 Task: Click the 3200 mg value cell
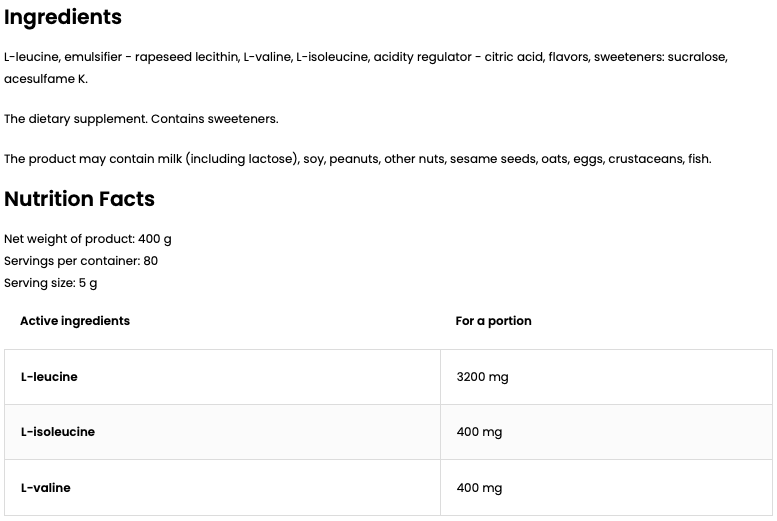482,377
